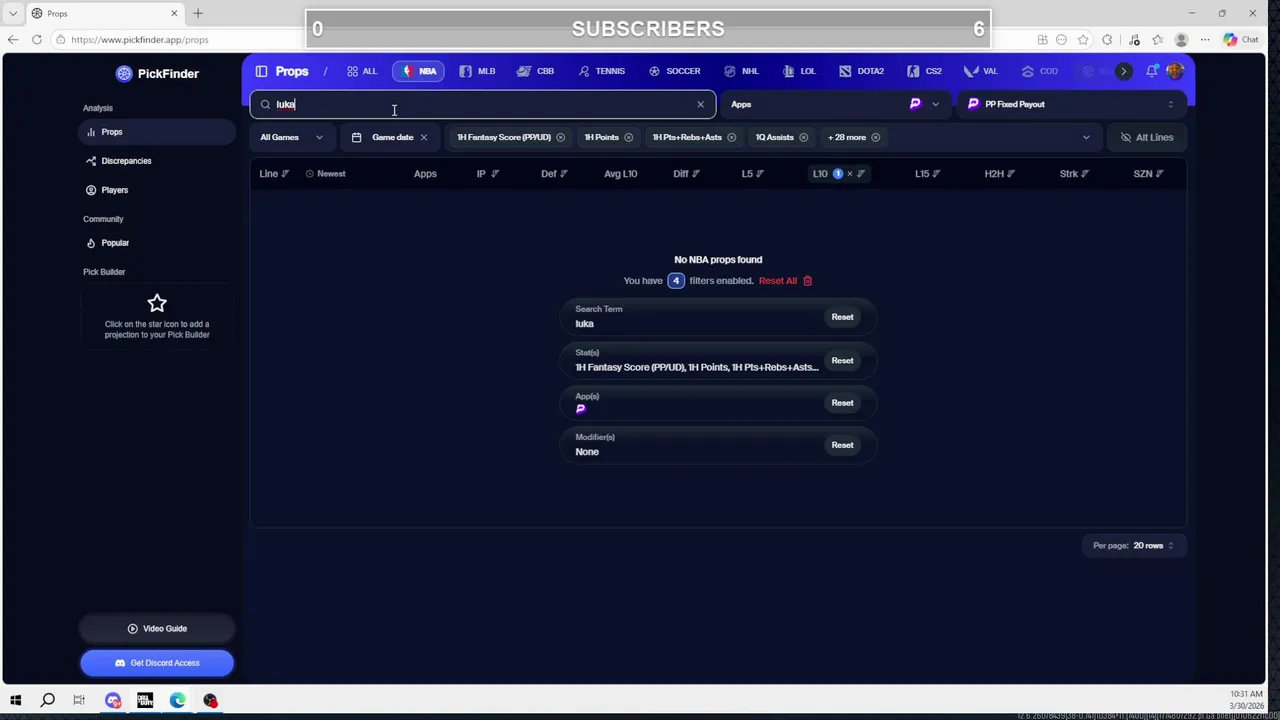Star icon in Pick Builder panel
Viewport: 1280px width, 720px height.
coord(157,303)
